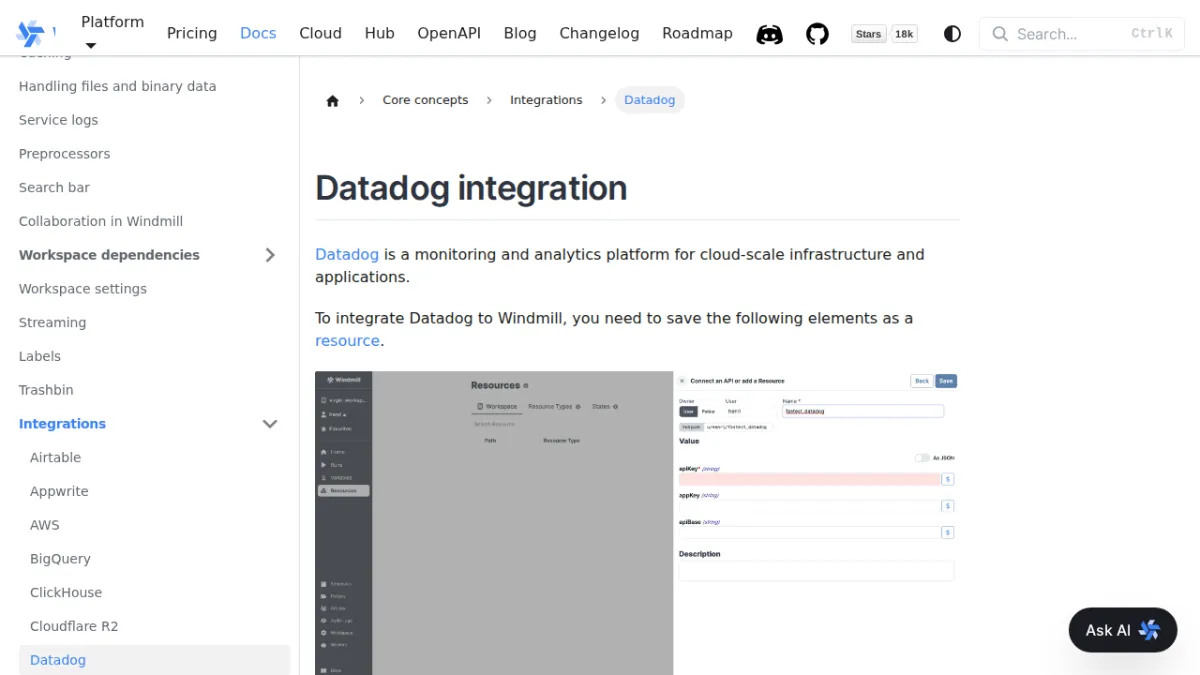The height and width of the screenshot is (675, 1200).
Task: Open the Blog nav item
Action: pos(520,33)
